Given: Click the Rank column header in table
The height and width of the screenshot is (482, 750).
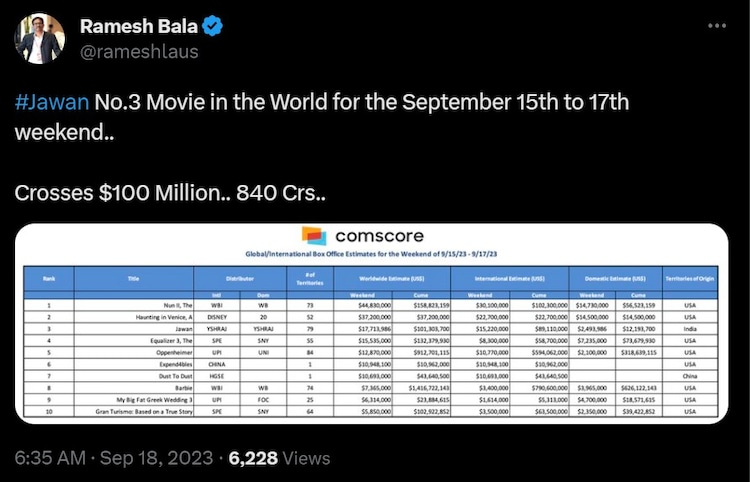Looking at the screenshot, I should (x=48, y=280).
